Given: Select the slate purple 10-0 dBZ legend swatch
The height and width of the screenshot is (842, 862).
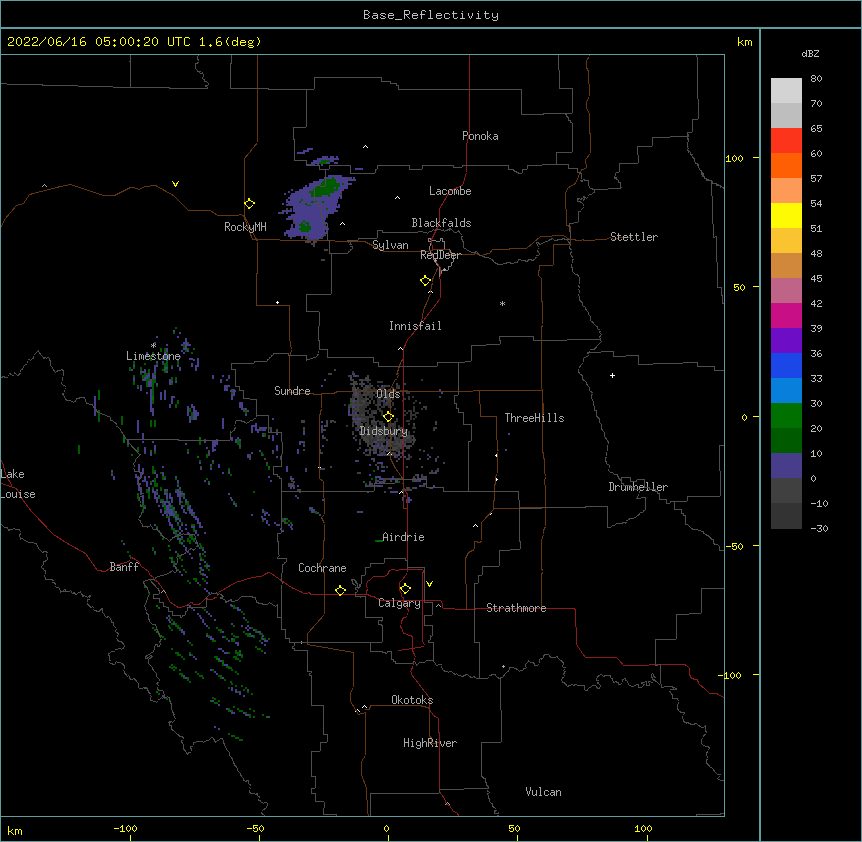Looking at the screenshot, I should [786, 466].
